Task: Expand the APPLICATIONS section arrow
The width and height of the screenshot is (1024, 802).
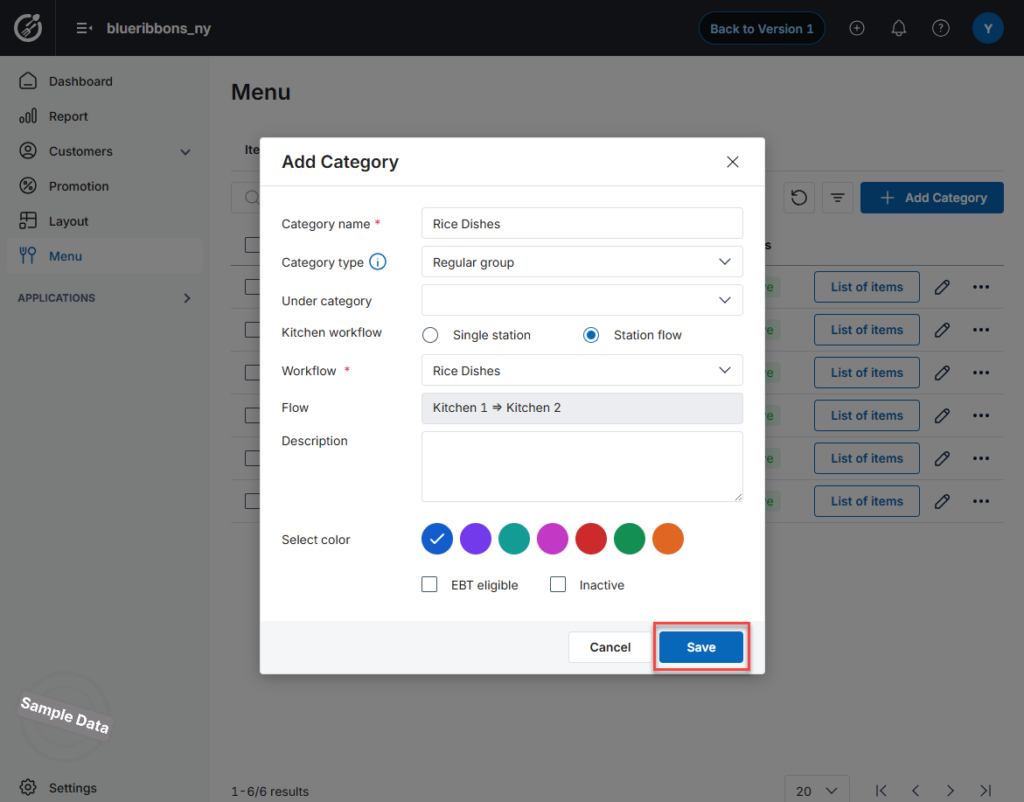Action: coord(187,298)
